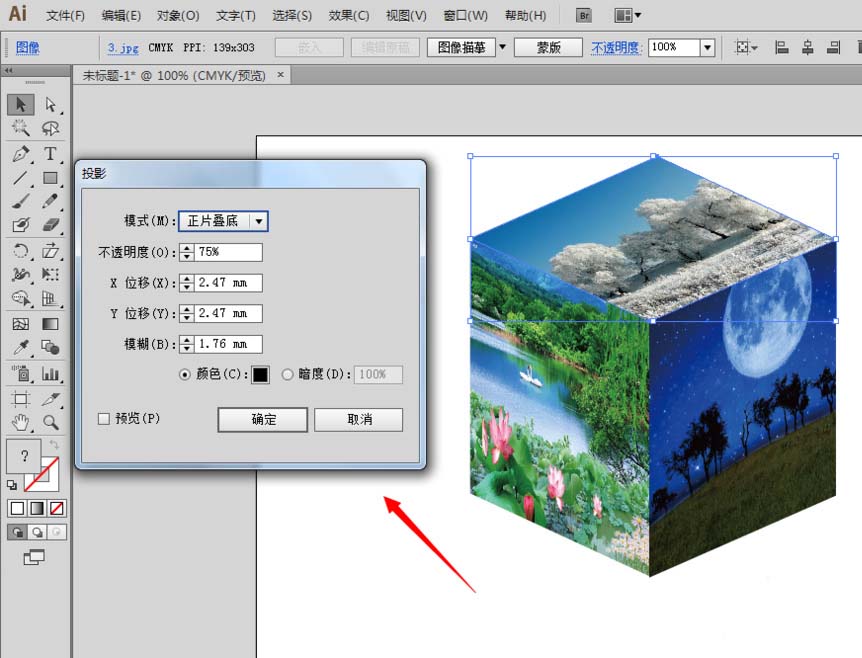
Task: Select the Hand tool
Action: pos(21,422)
